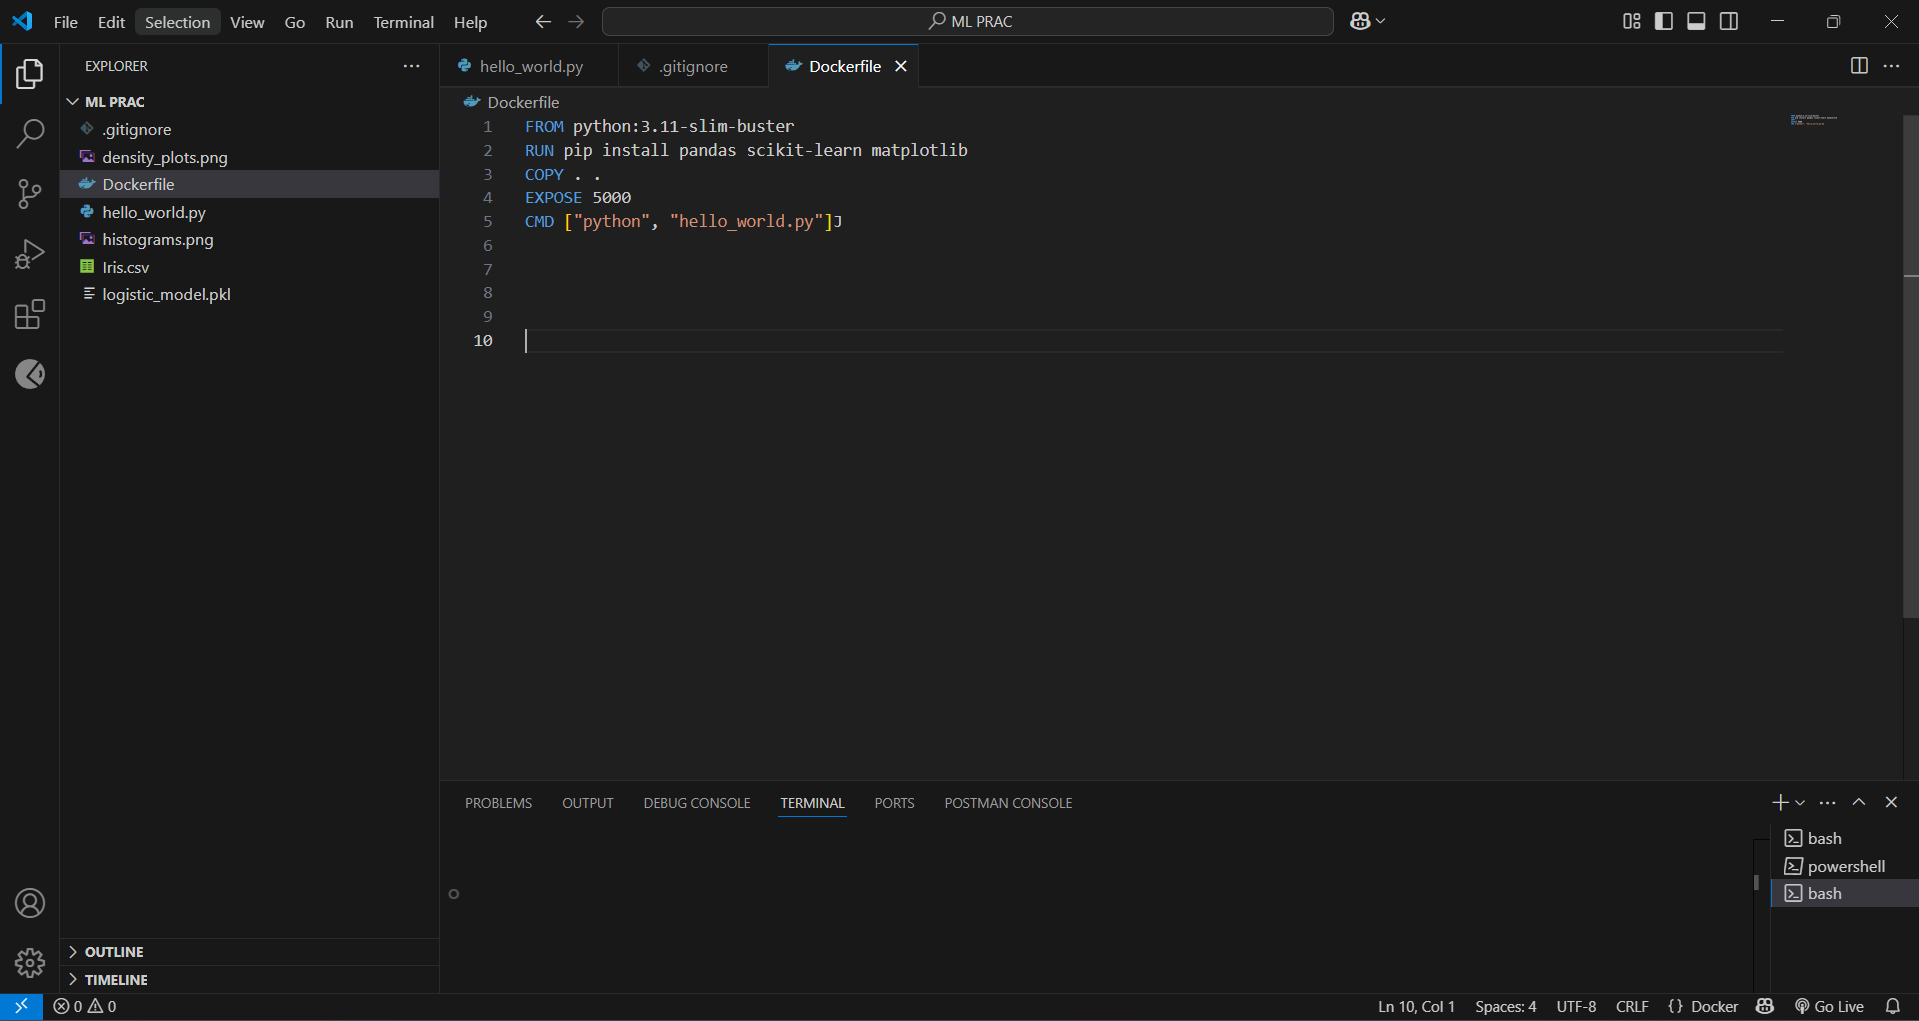The width and height of the screenshot is (1919, 1021).
Task: Switch to the Debug Console tab
Action: [x=697, y=803]
